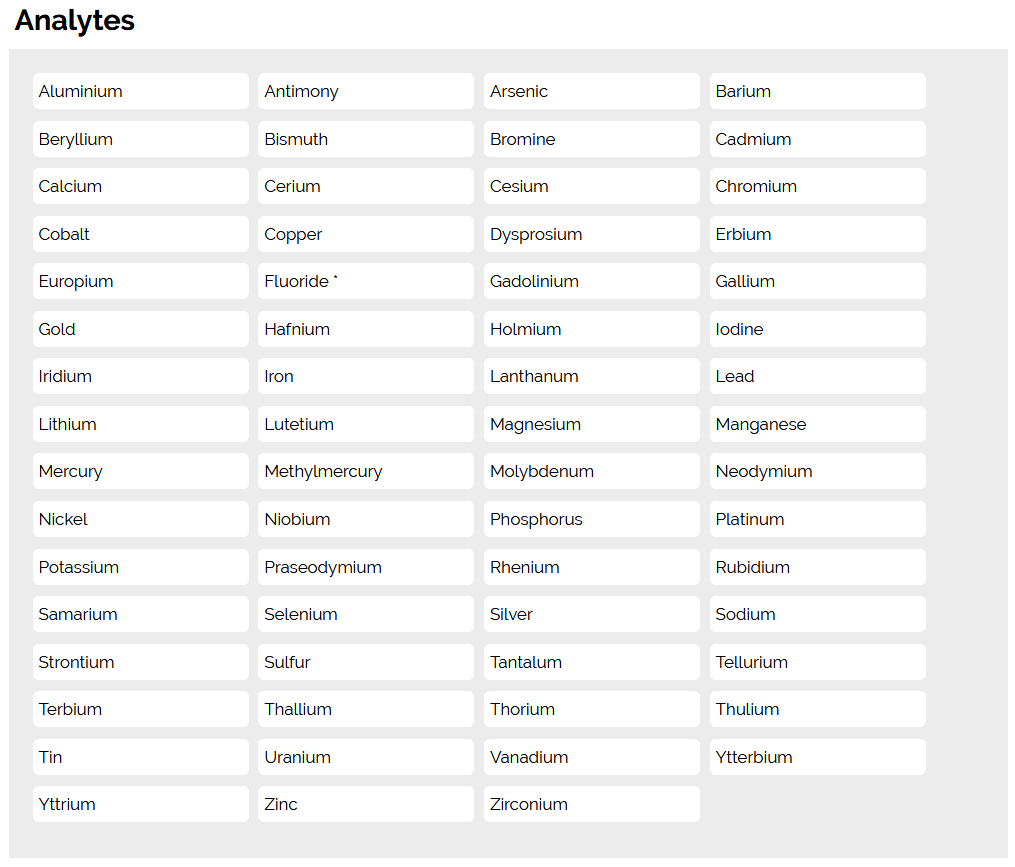This screenshot has width=1015, height=867.
Task: Pick Strontium
Action: [140, 663]
